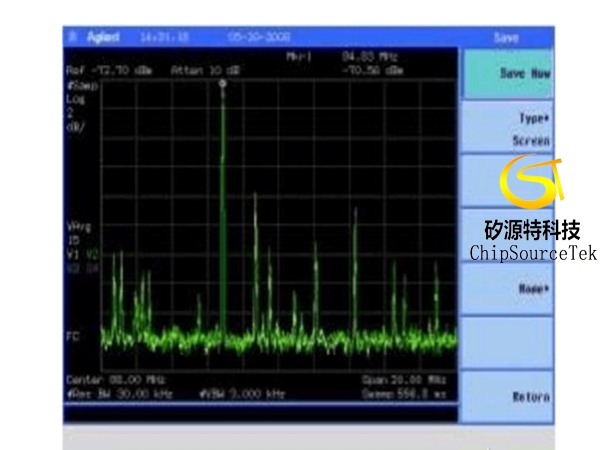
Task: Select the Center frequency readout
Action: click(115, 380)
